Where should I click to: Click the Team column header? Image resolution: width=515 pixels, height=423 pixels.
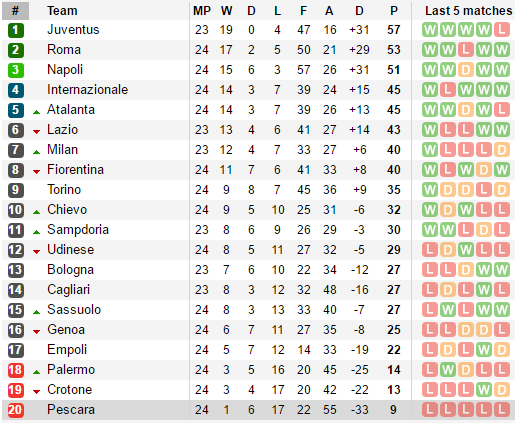pos(62,11)
